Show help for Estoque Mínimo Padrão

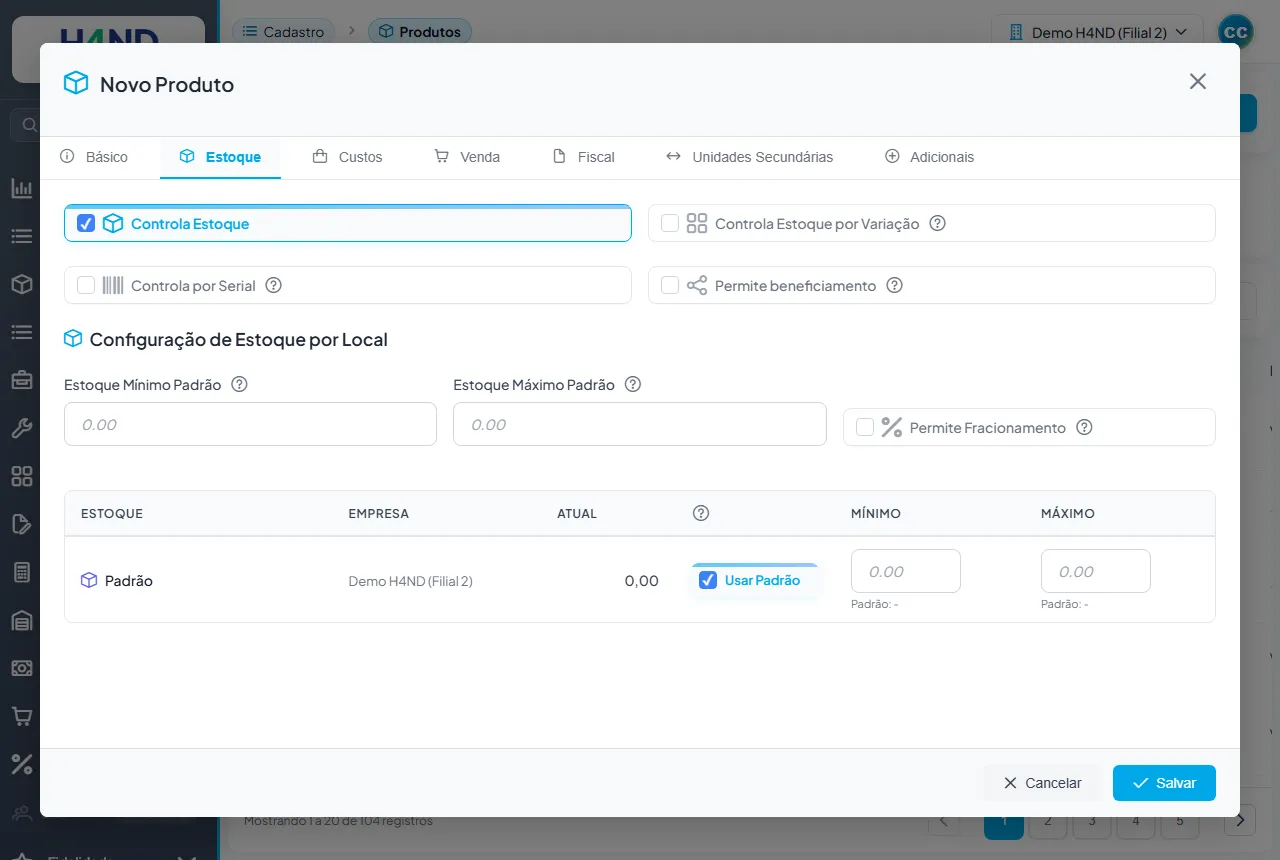(x=239, y=384)
